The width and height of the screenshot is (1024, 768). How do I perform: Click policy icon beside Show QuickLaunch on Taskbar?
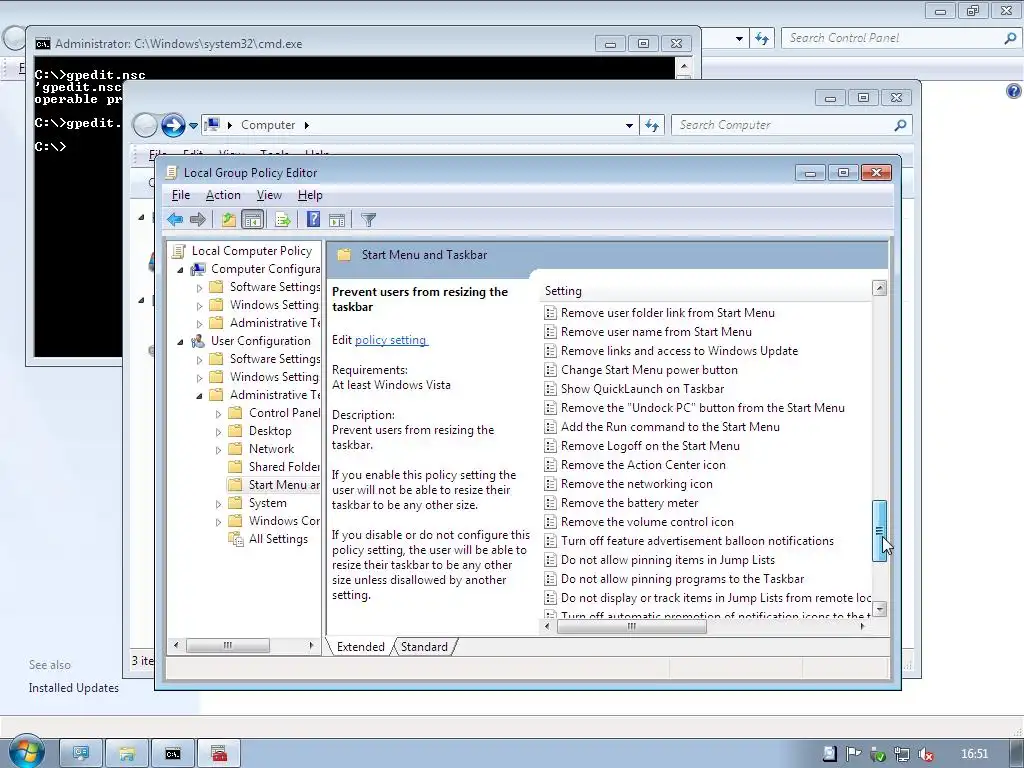pyautogui.click(x=551, y=389)
